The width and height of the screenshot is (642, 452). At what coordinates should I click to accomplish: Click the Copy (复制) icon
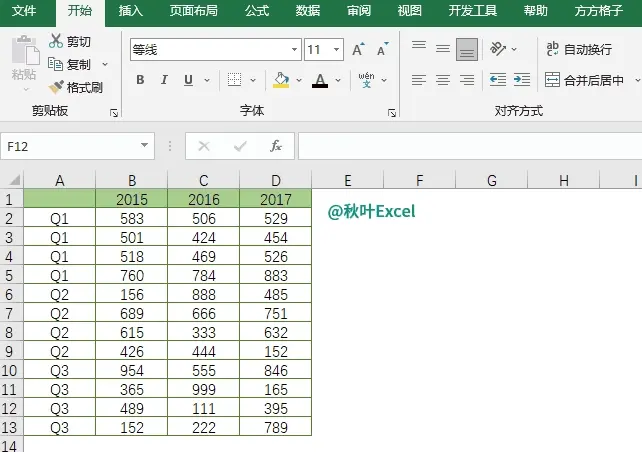coord(55,64)
